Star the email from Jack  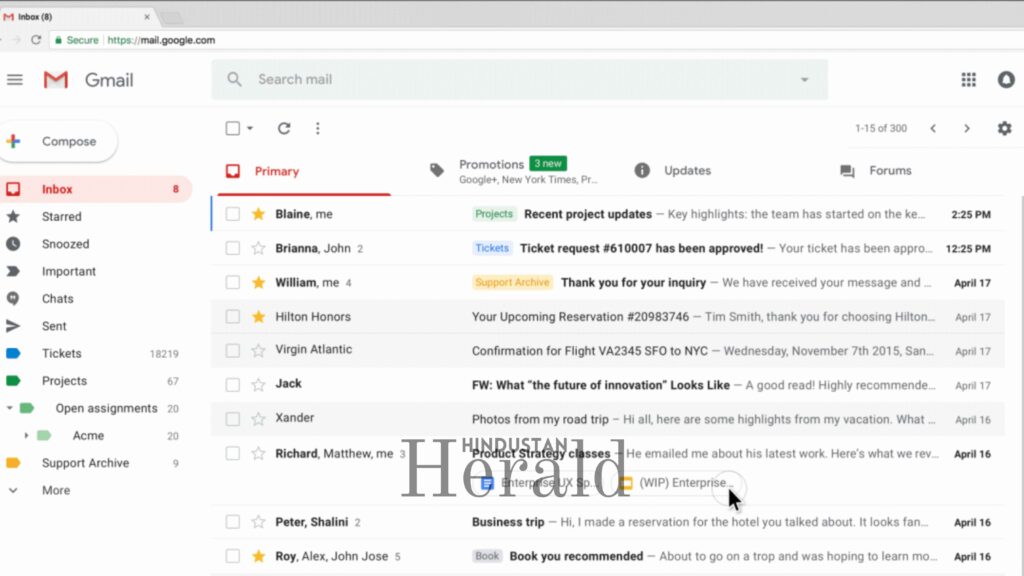(259, 385)
